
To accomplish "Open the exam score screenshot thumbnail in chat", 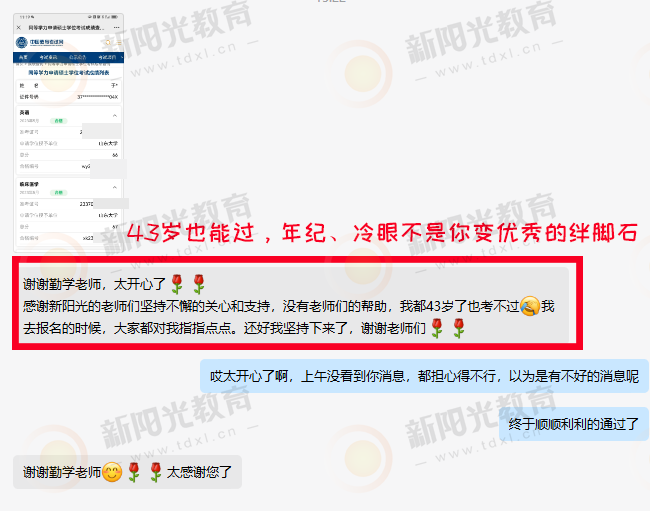I will tap(69, 133).
